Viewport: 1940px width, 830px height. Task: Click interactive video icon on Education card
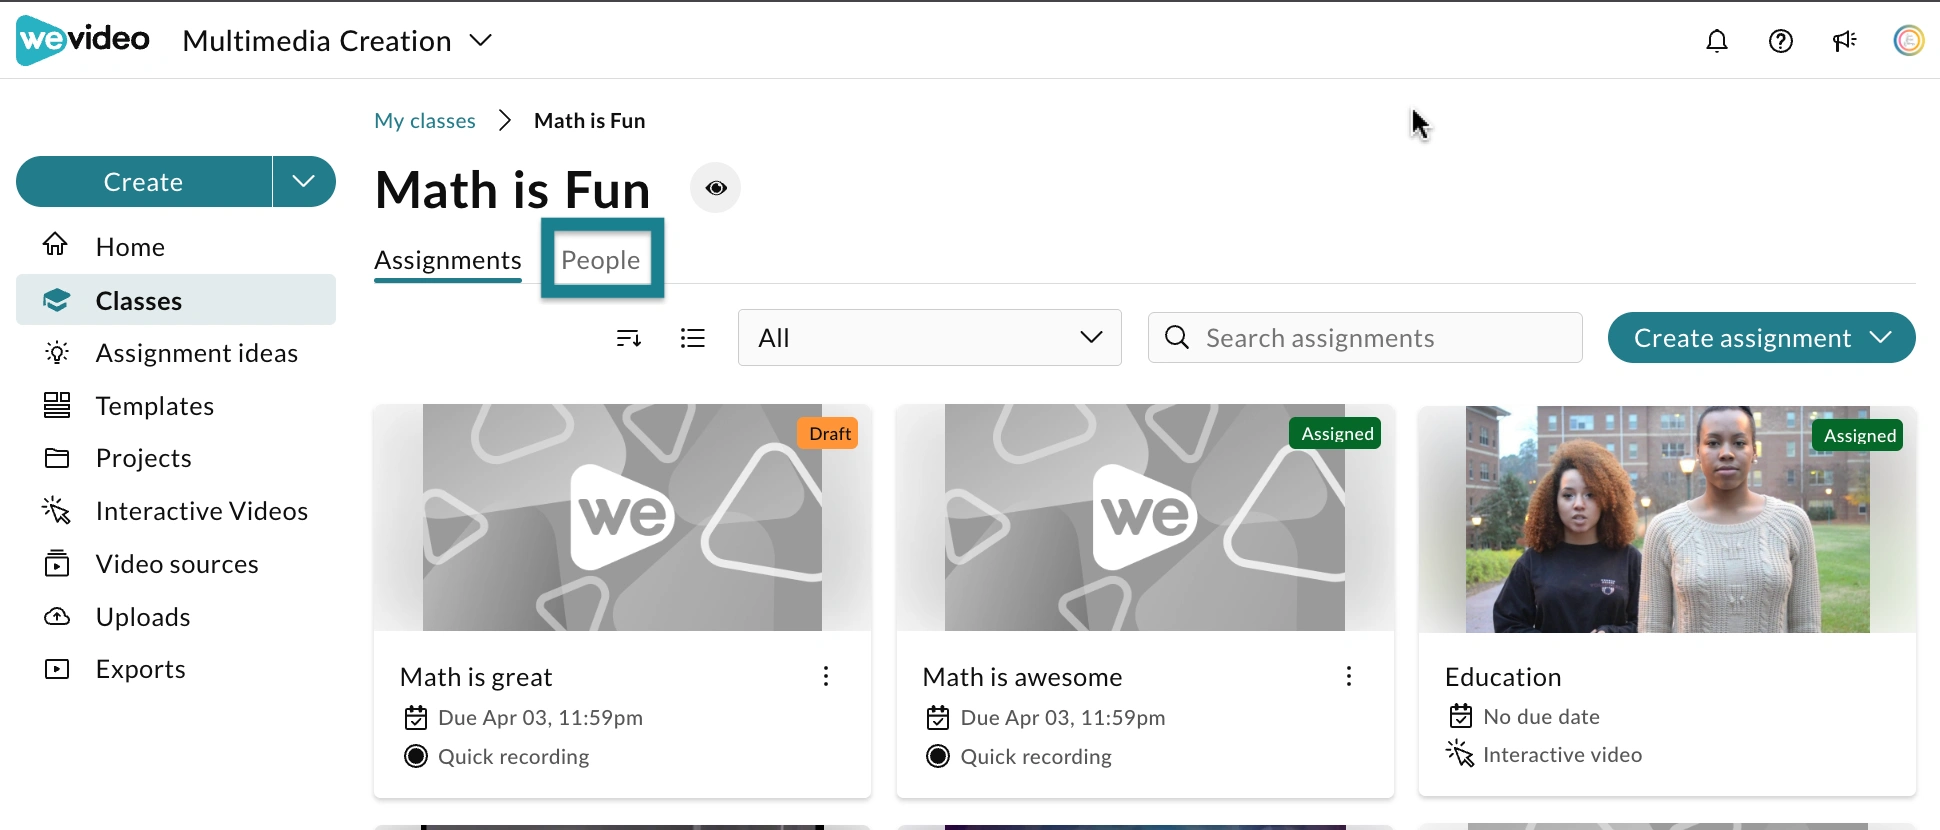click(x=1460, y=754)
